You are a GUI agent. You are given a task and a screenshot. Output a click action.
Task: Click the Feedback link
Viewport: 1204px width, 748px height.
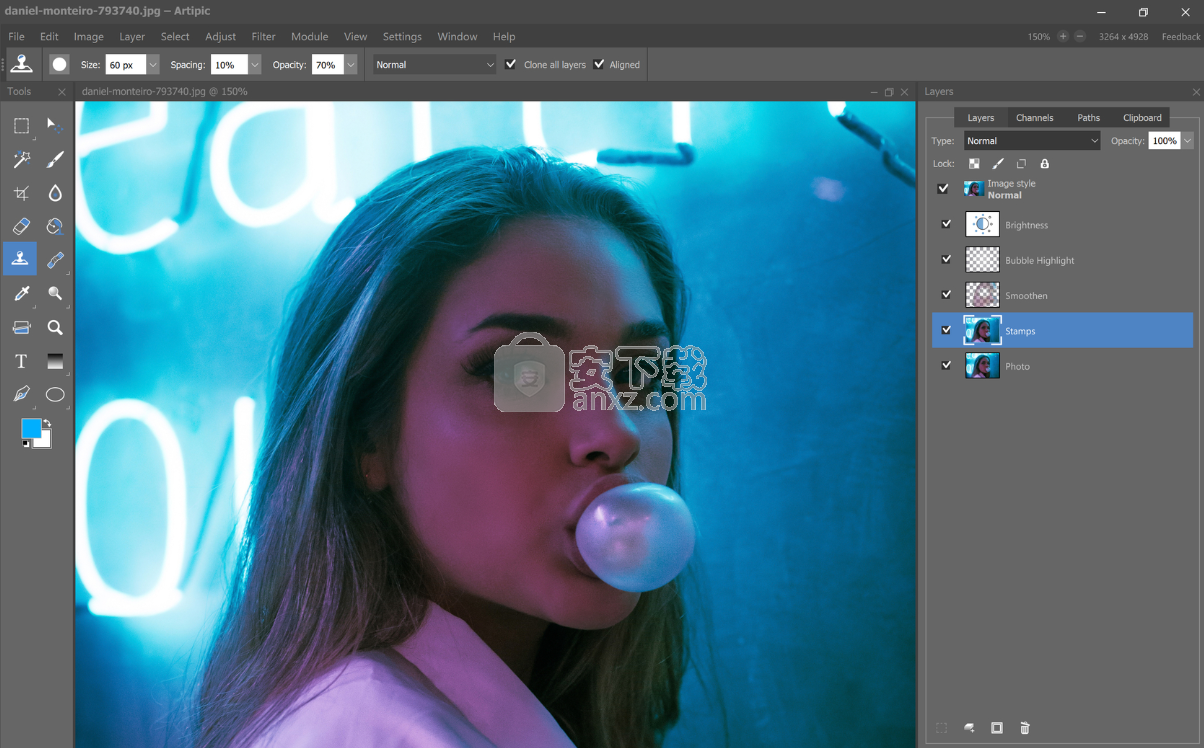click(1181, 36)
